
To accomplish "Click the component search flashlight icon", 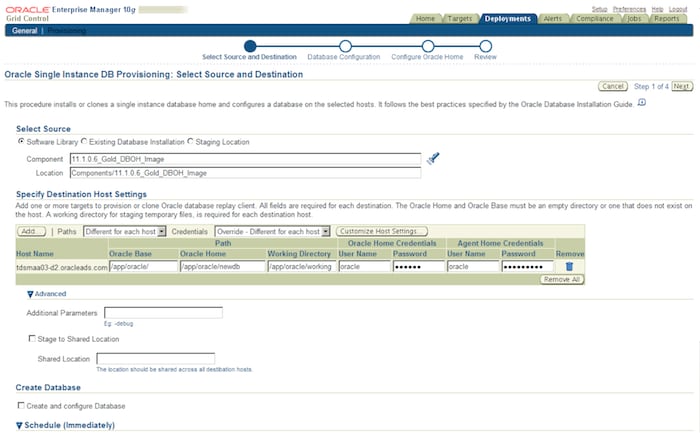I will (433, 158).
